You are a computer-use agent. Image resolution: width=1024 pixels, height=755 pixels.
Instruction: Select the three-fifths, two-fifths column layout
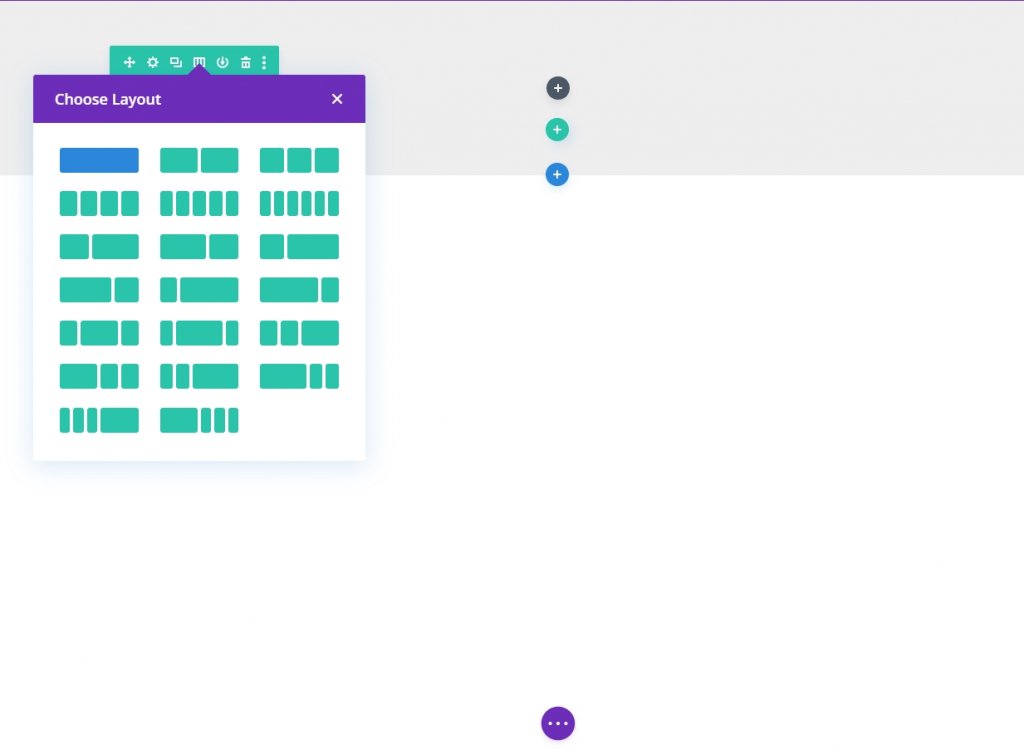pyautogui.click(x=199, y=246)
